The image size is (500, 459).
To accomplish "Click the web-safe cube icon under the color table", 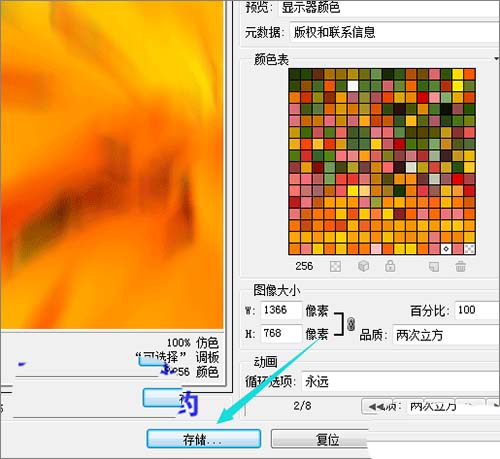I will [363, 266].
